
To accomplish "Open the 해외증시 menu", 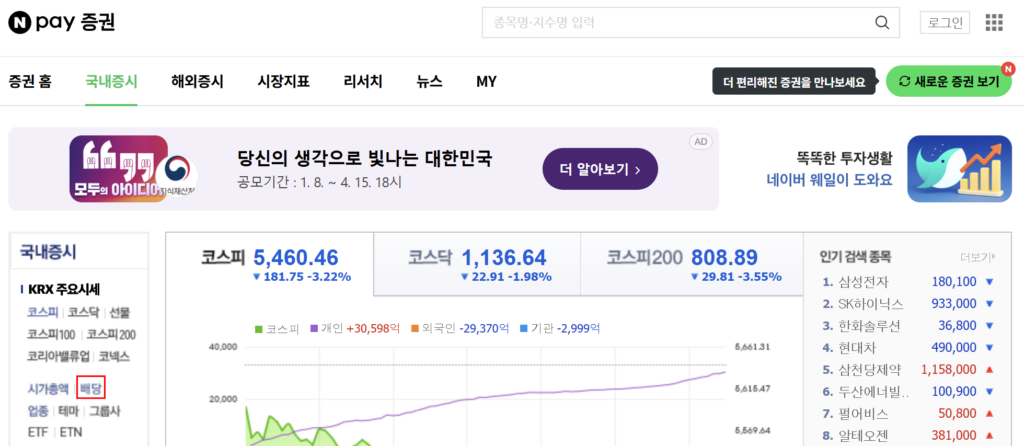I will pos(197,82).
